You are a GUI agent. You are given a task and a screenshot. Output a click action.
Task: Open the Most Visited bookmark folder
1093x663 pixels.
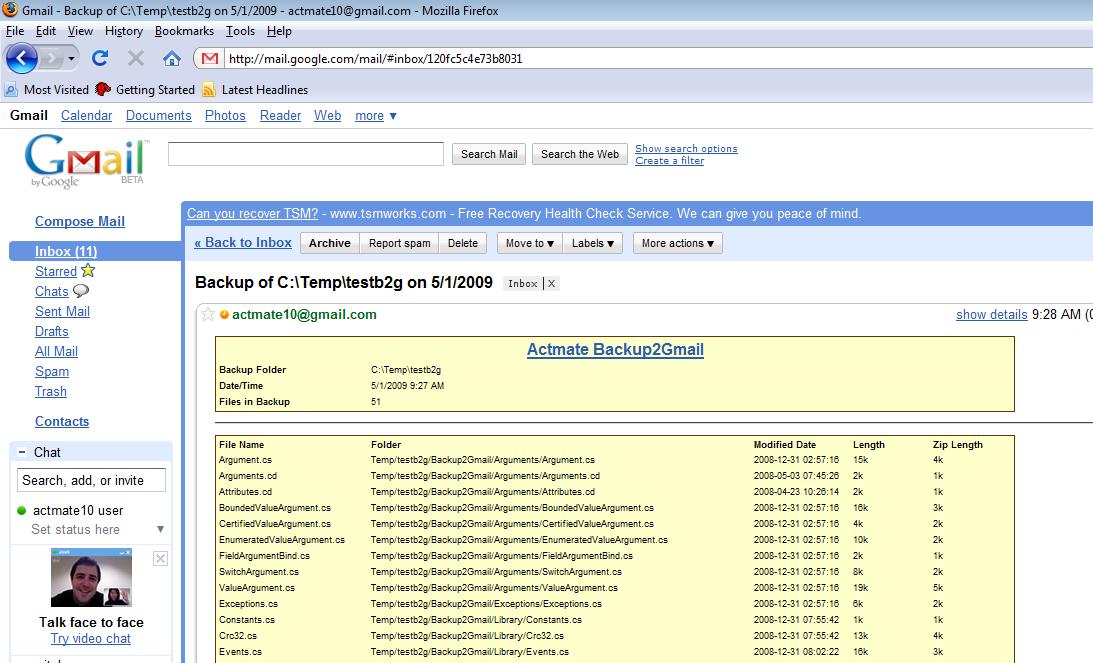click(x=47, y=89)
